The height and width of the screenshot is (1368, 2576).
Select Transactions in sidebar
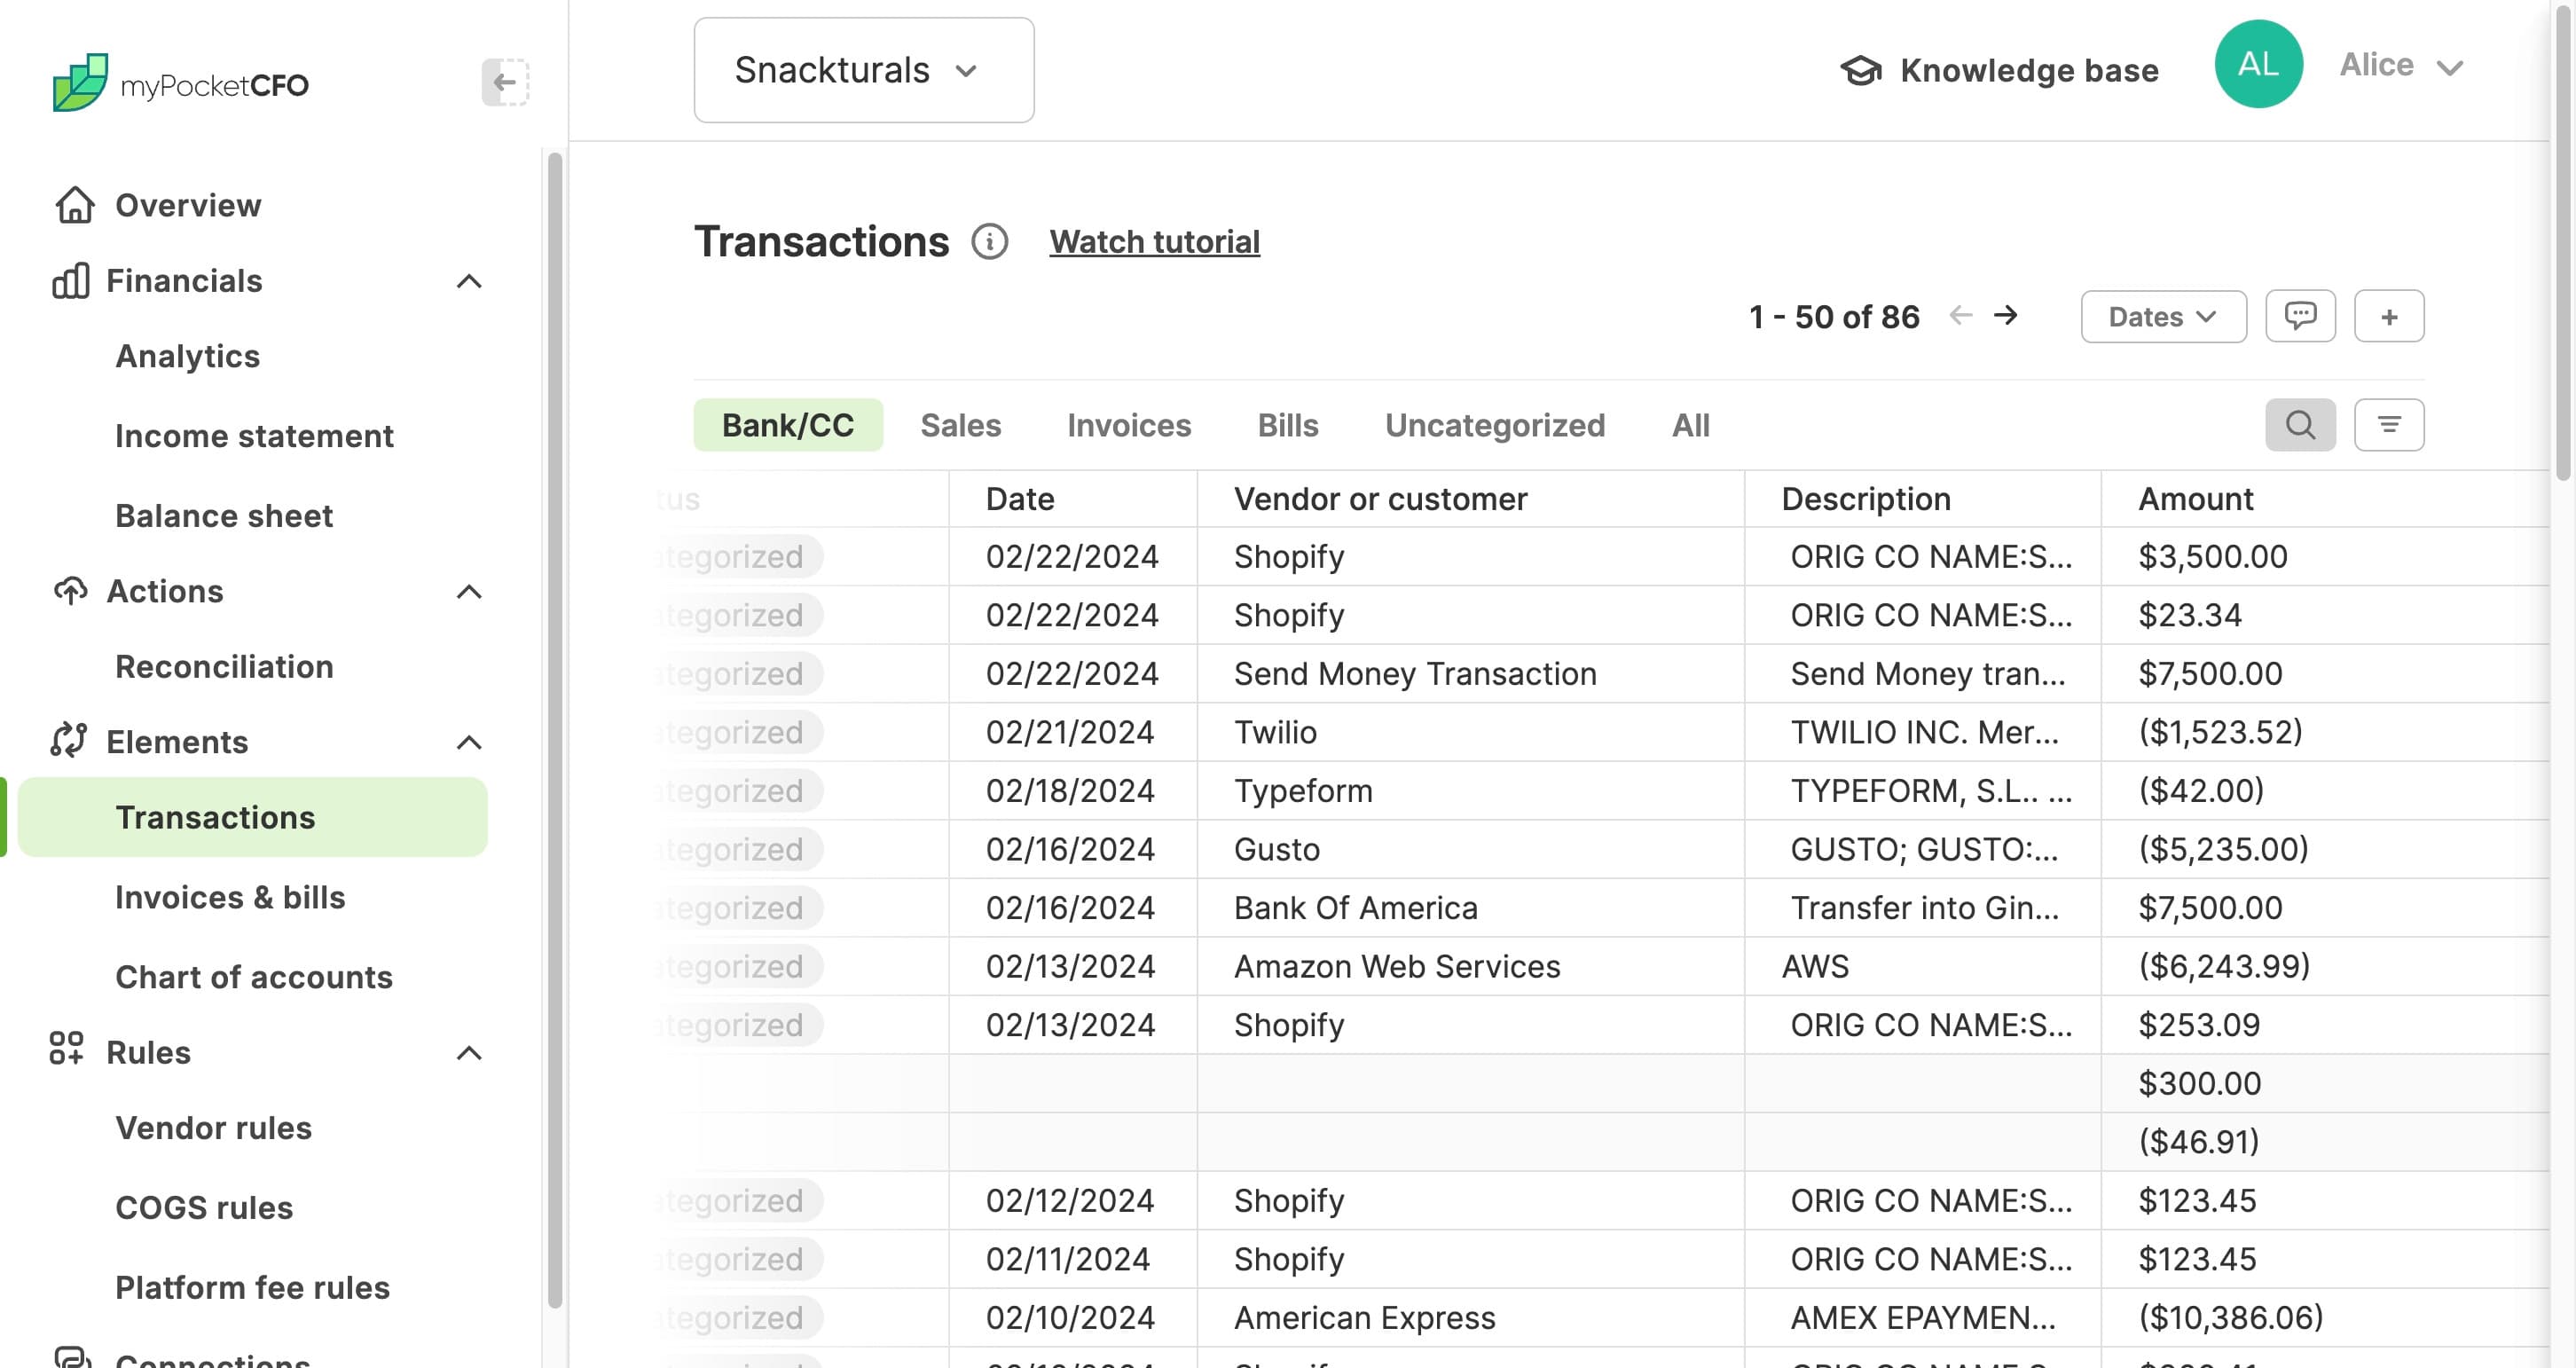(253, 817)
